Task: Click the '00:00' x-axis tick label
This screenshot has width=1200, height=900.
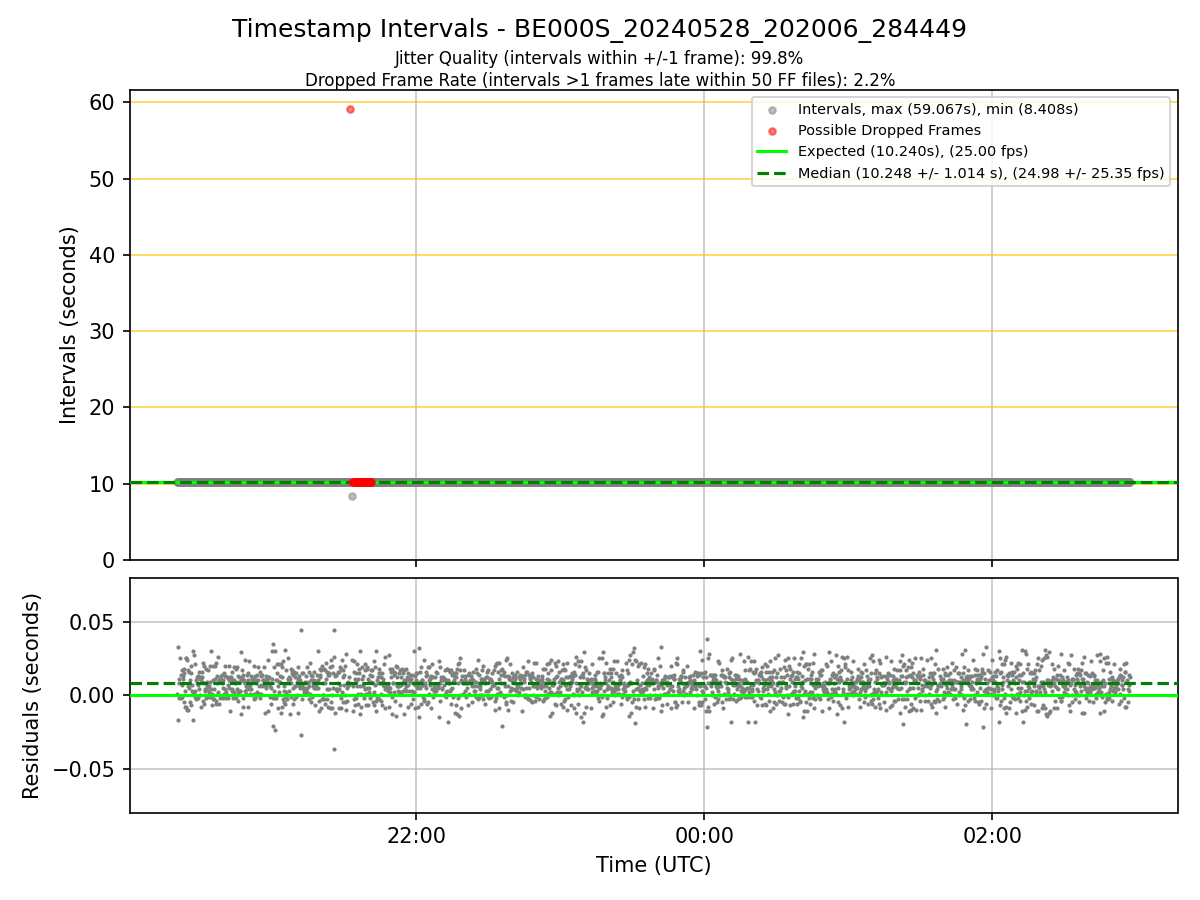Action: click(704, 836)
